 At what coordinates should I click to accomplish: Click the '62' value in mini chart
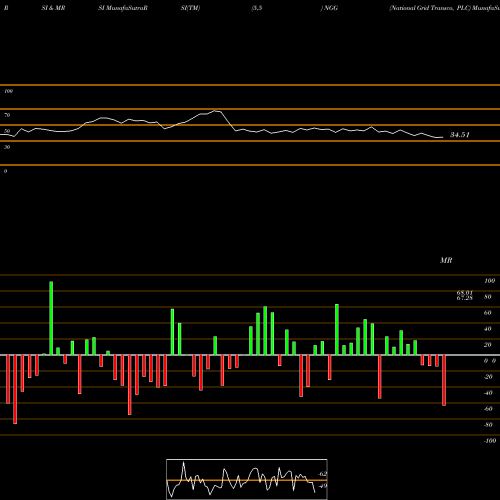(322, 474)
